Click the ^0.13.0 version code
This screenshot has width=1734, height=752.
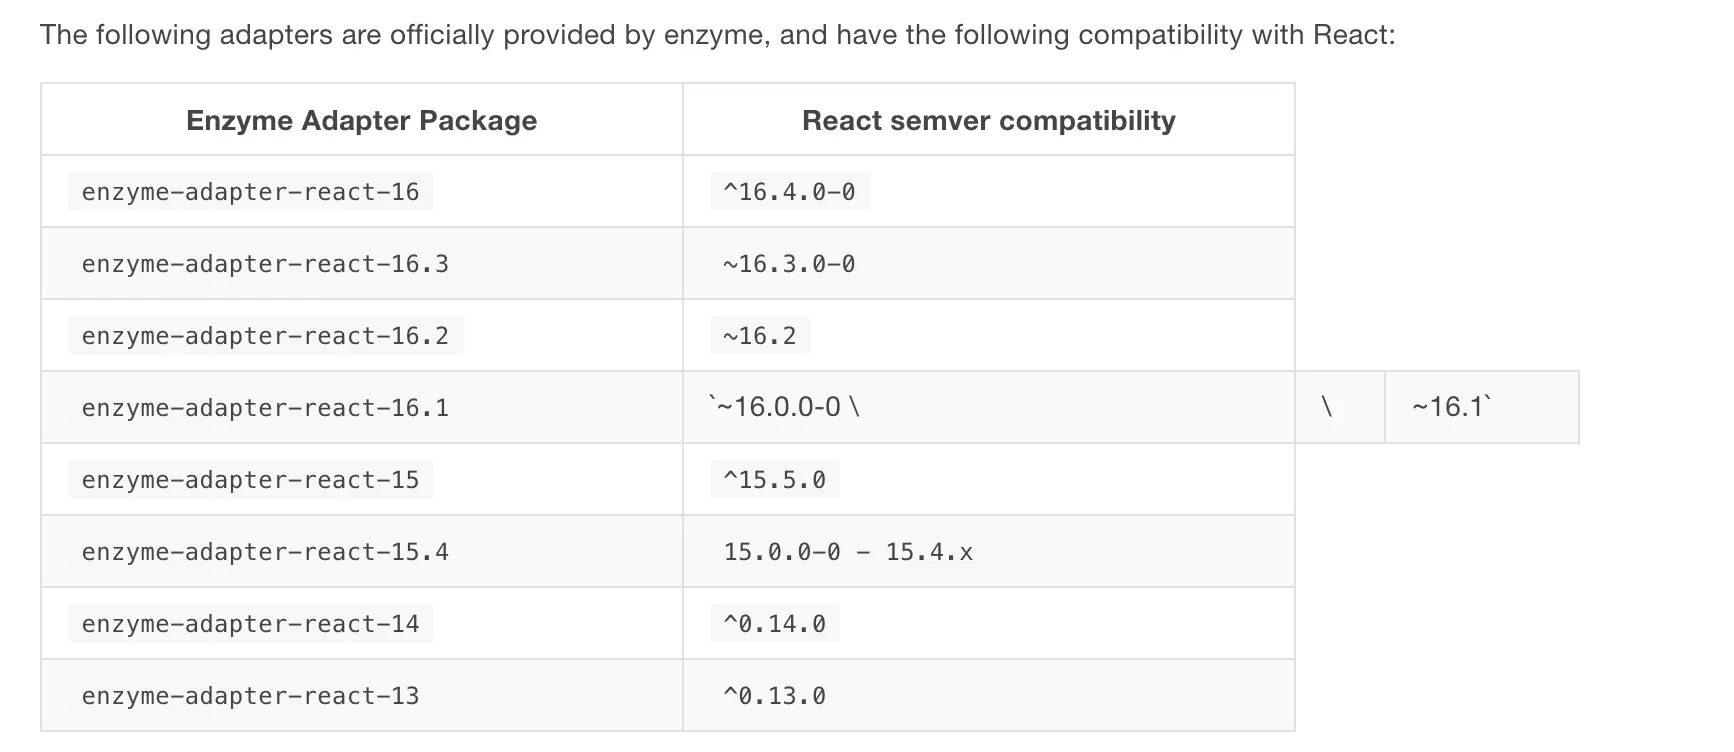[774, 696]
